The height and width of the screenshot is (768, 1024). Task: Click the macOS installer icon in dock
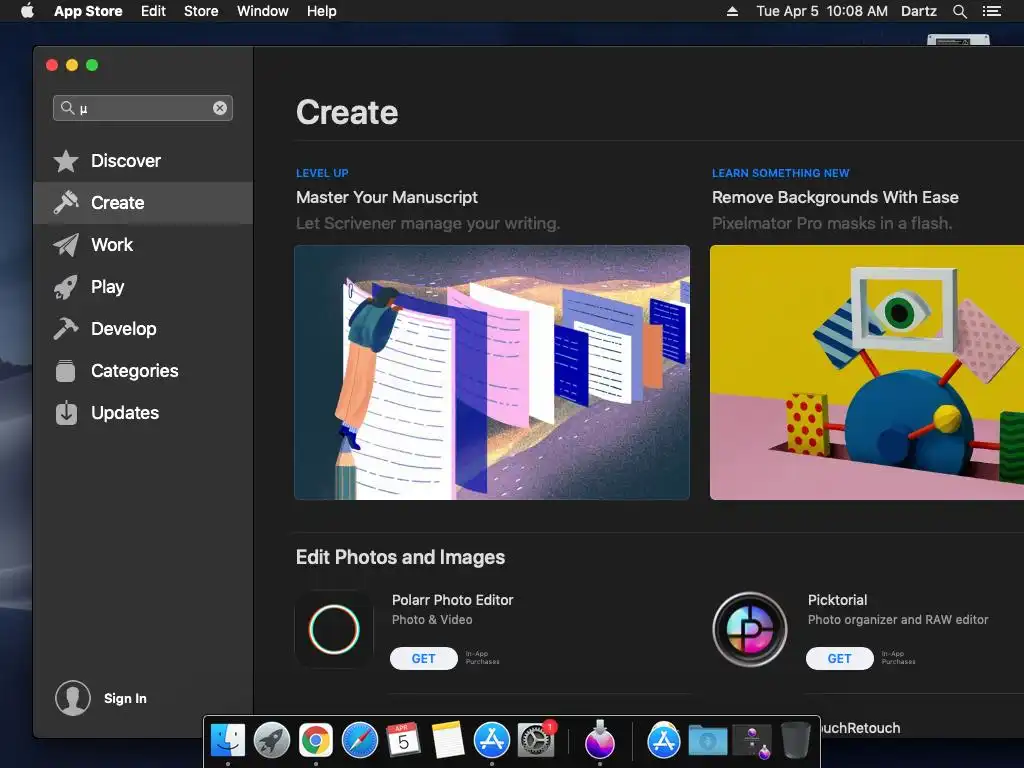(600, 740)
